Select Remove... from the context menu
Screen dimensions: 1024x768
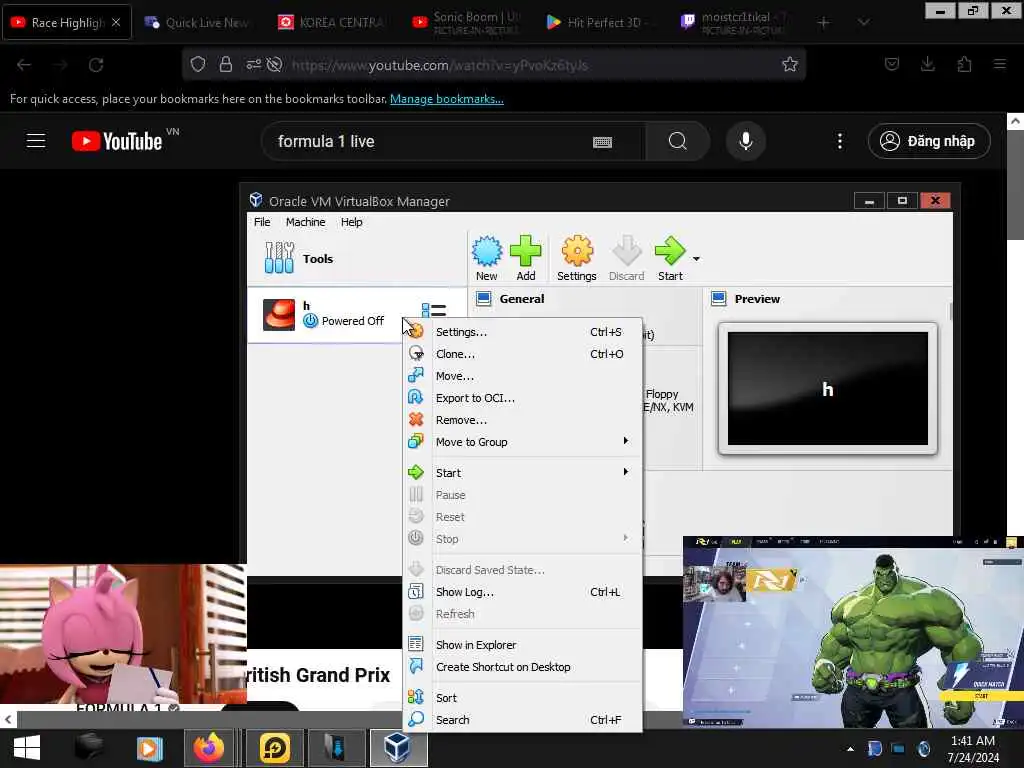pos(522,420)
